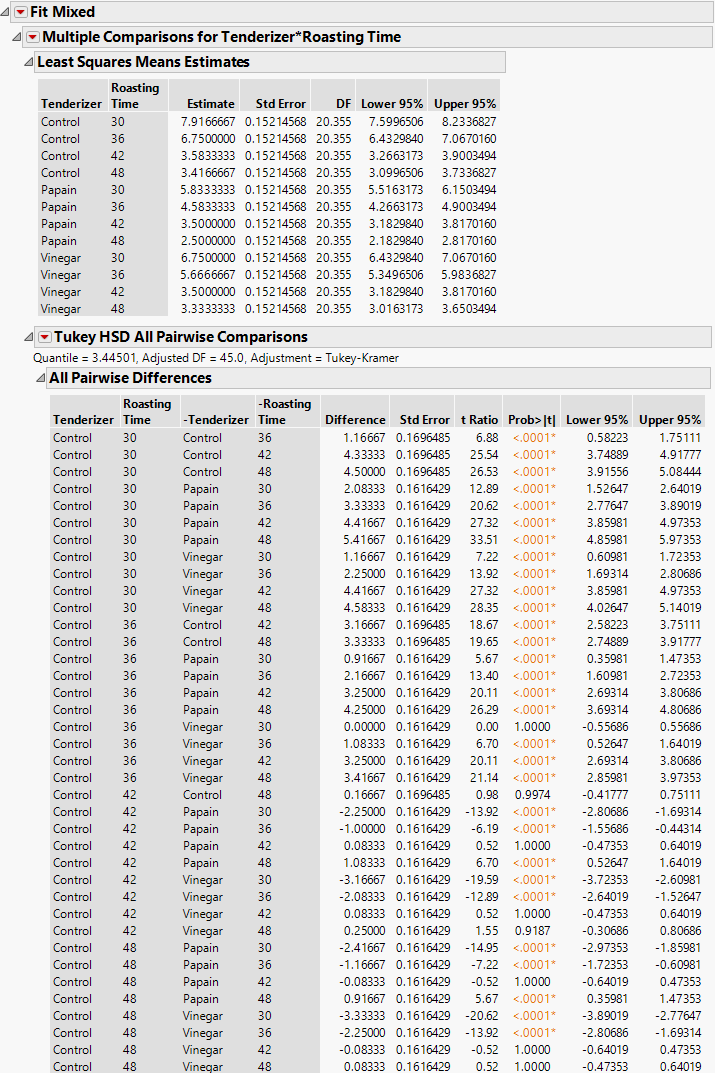Collapse the Fit Mixed report outline
Viewport: 715px width, 1073px height.
click(x=6, y=12)
